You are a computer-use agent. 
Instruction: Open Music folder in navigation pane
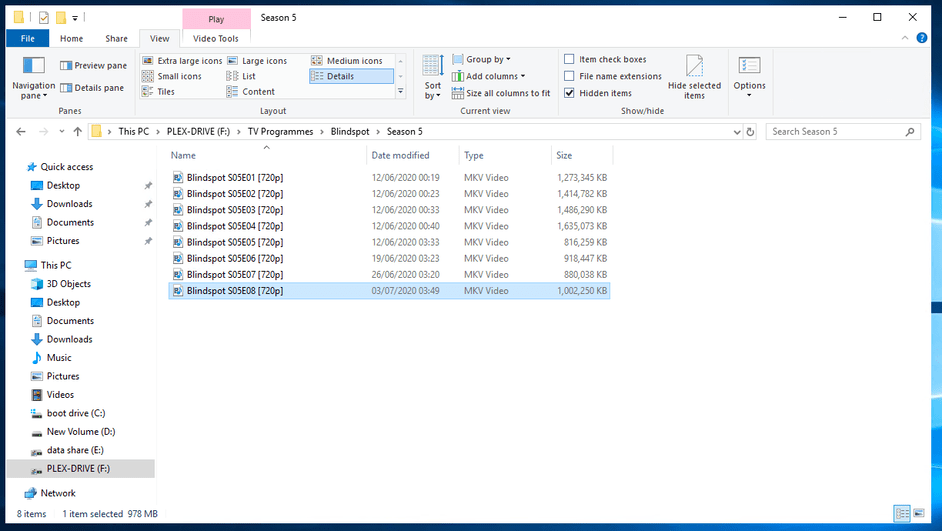59,357
